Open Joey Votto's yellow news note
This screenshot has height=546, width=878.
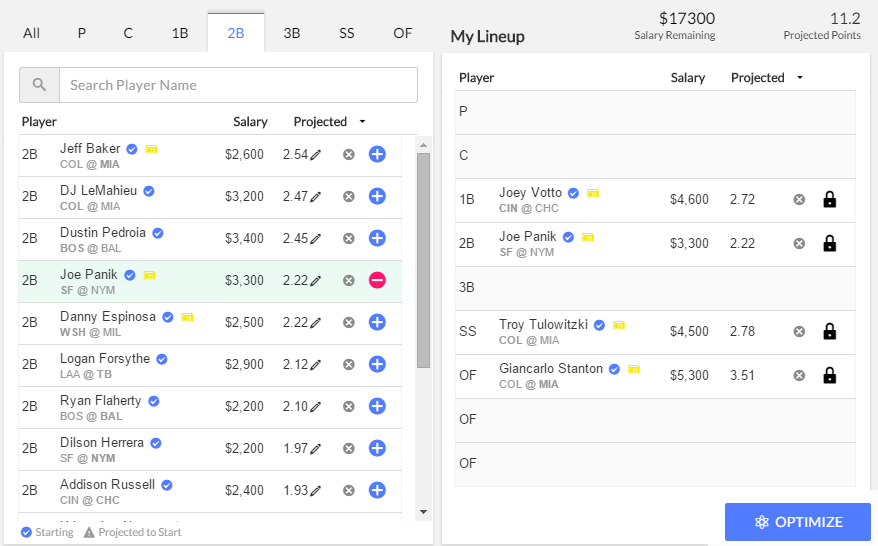(592, 193)
